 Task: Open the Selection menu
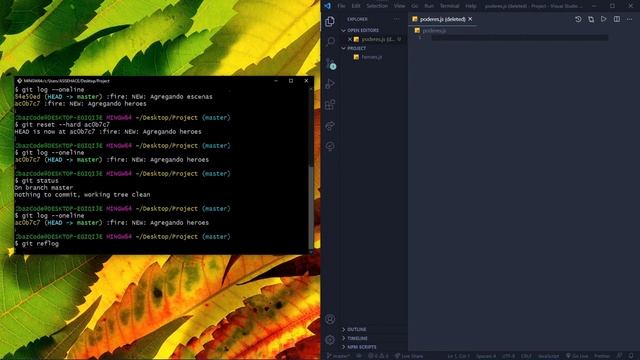[377, 6]
